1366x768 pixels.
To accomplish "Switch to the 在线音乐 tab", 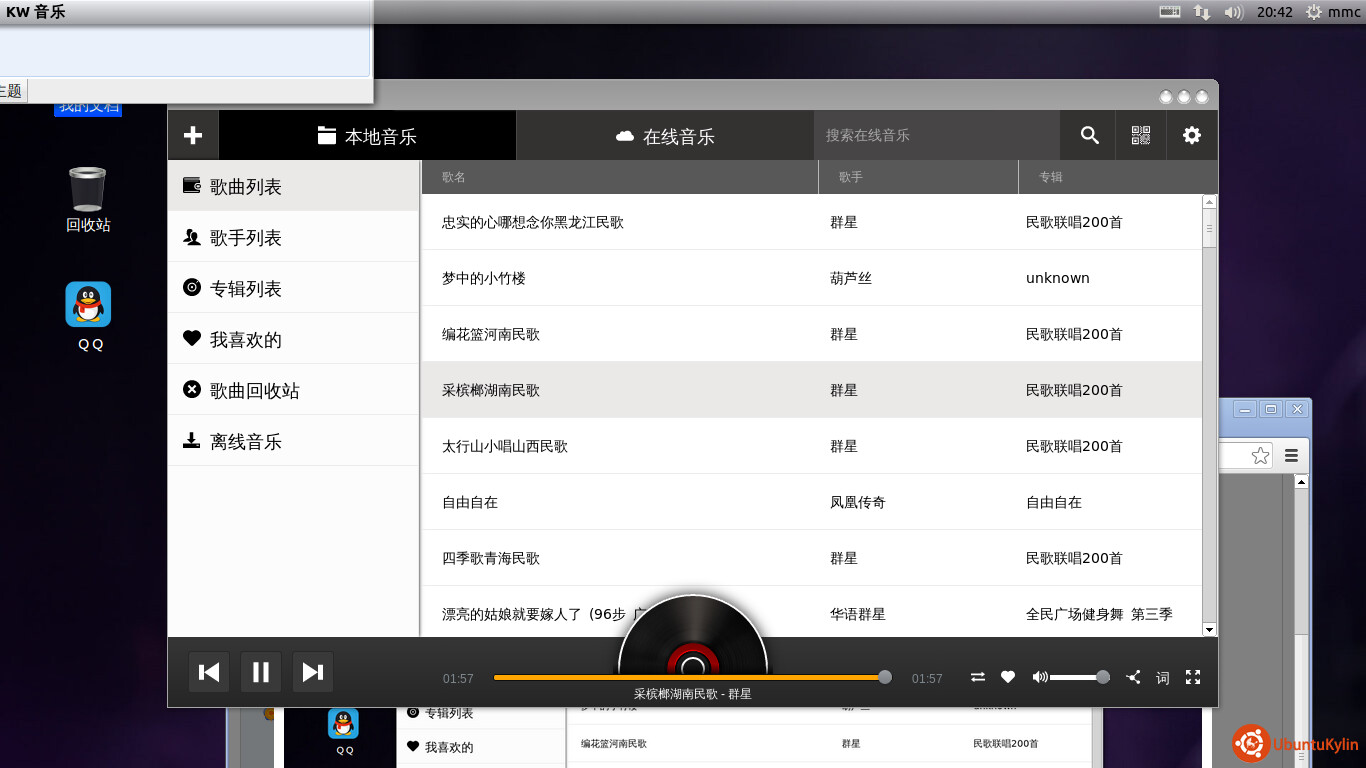I will coord(665,136).
